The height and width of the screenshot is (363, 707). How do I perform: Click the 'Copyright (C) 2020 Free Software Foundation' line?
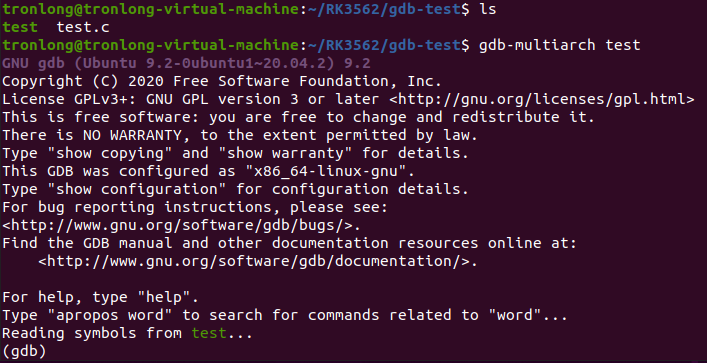click(x=222, y=81)
